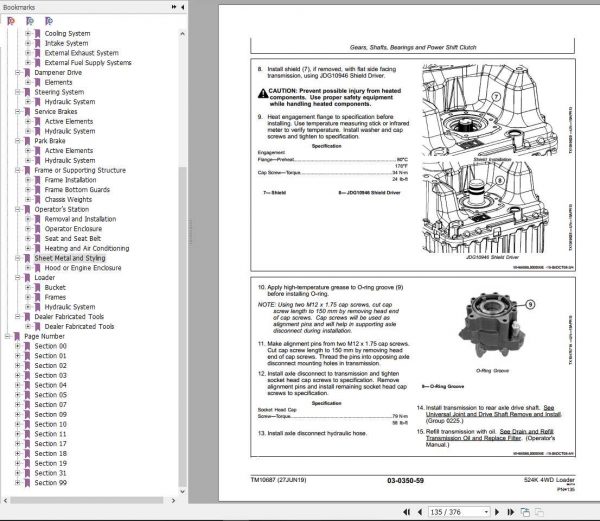The width and height of the screenshot is (600, 521).
Task: Open Chassis Weights bookmark
Action: click(x=68, y=199)
